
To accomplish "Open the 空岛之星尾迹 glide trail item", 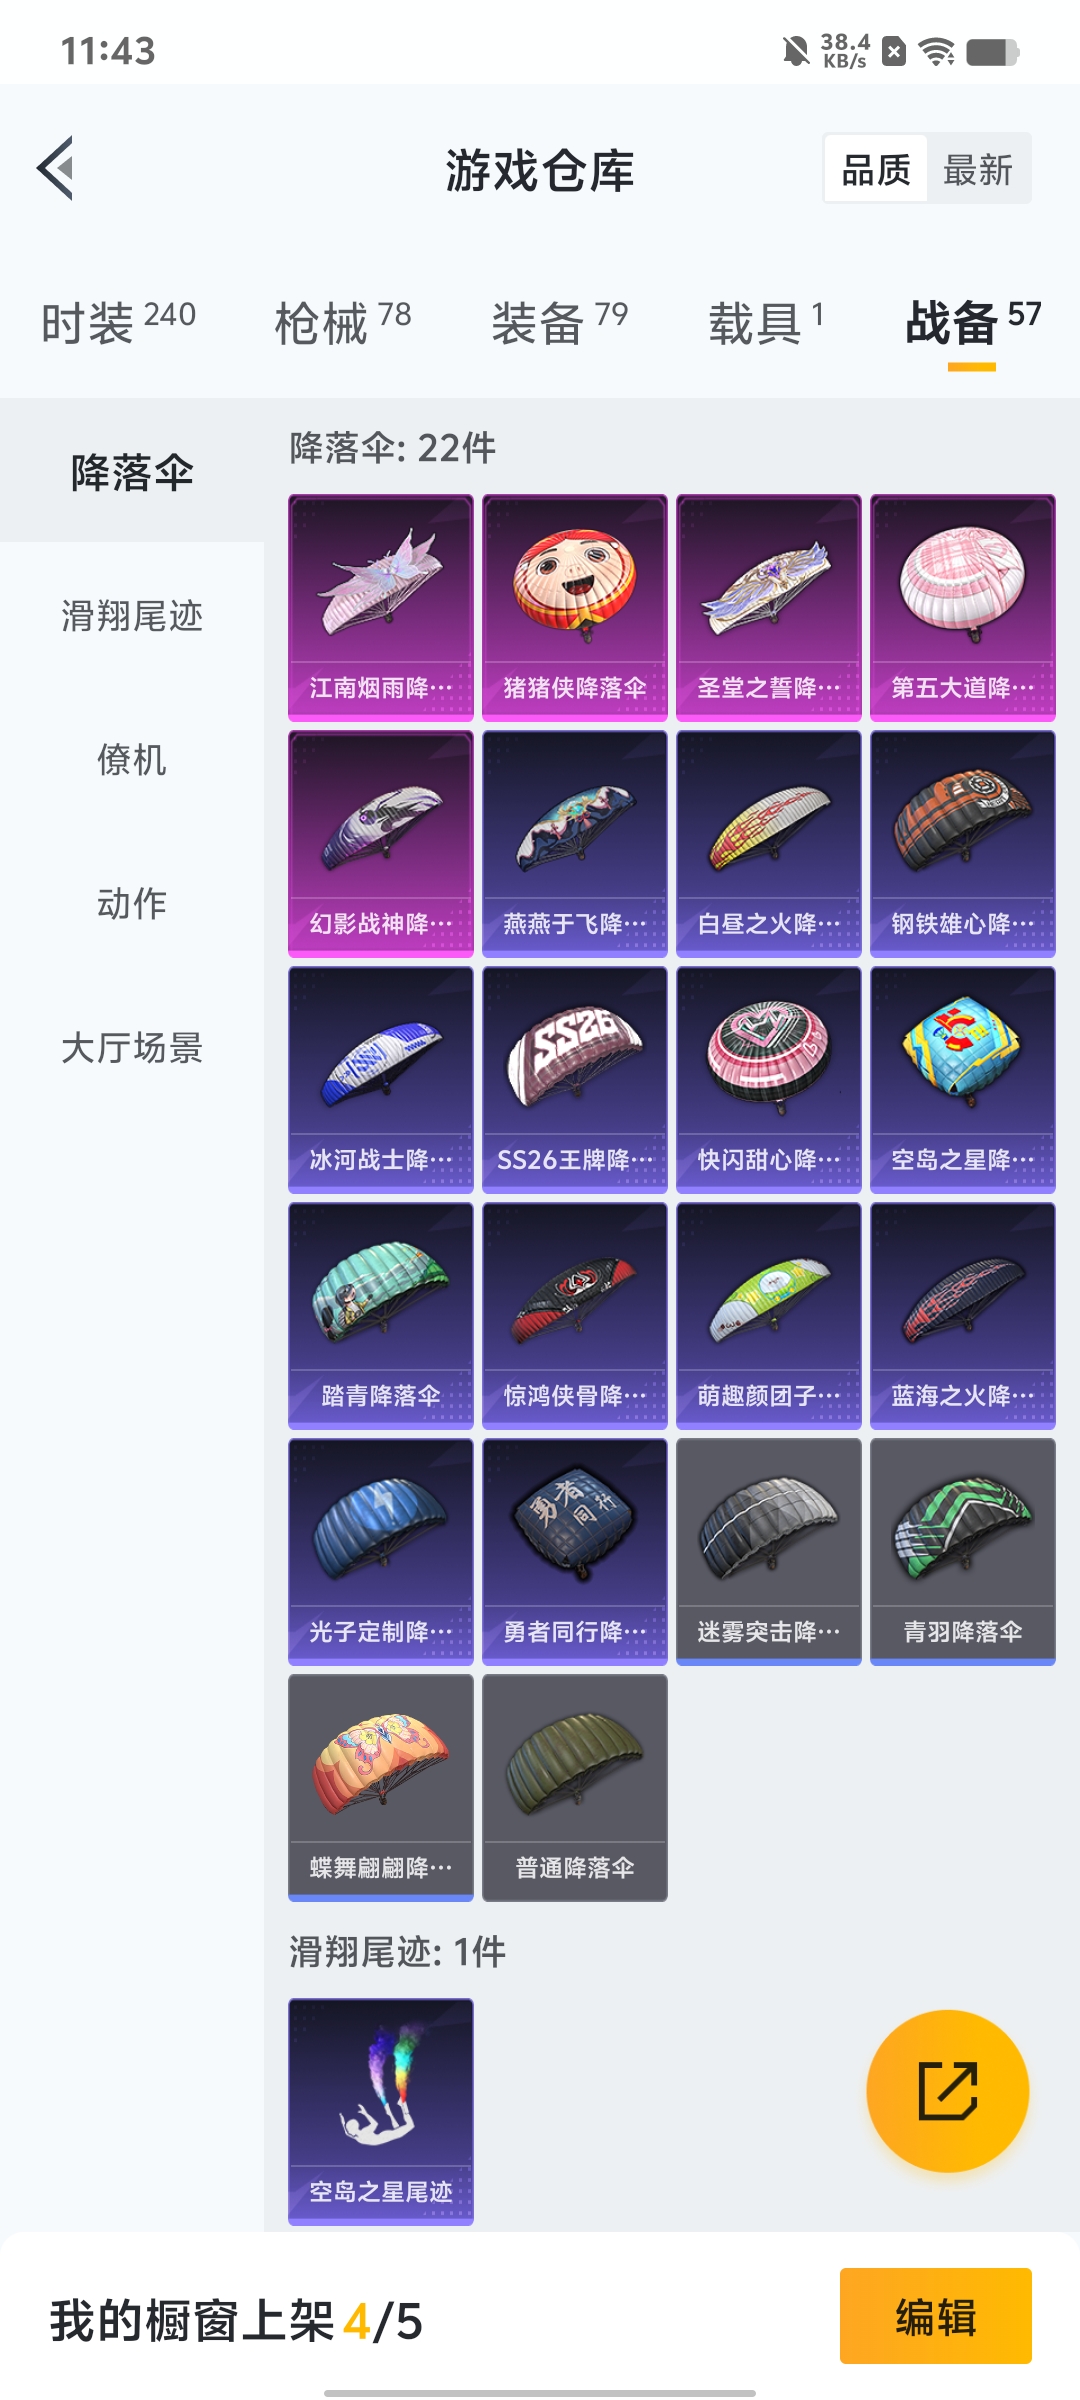I will (x=381, y=2112).
